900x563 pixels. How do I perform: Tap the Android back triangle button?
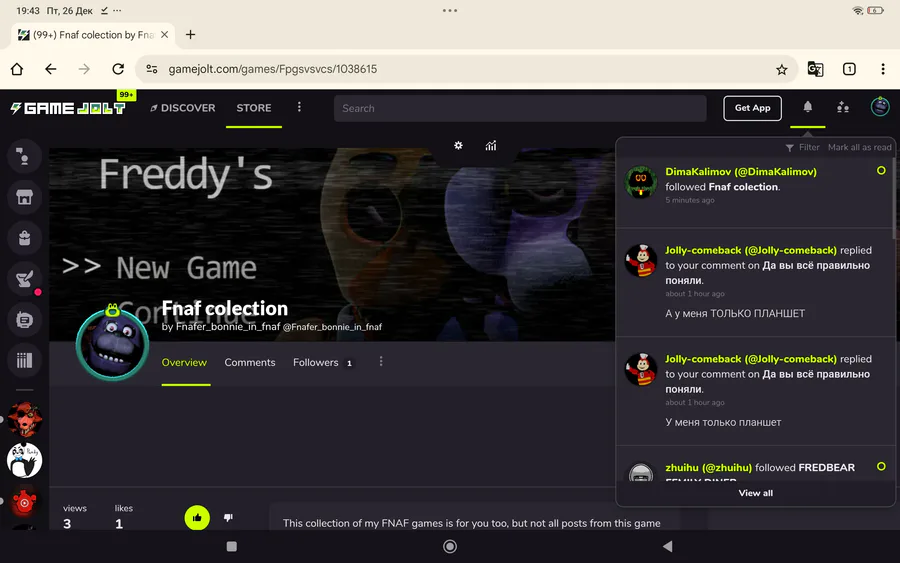click(x=668, y=546)
